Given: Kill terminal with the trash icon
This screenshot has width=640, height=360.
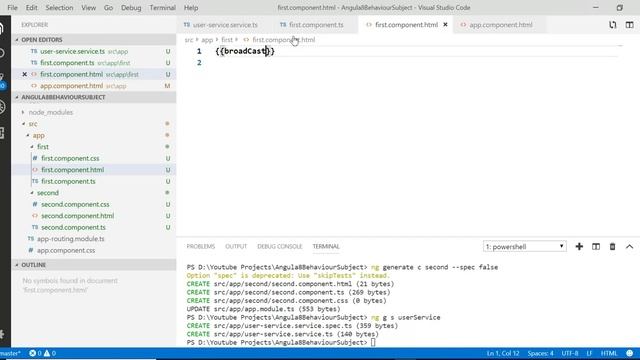Looking at the screenshot, I should pyautogui.click(x=612, y=247).
